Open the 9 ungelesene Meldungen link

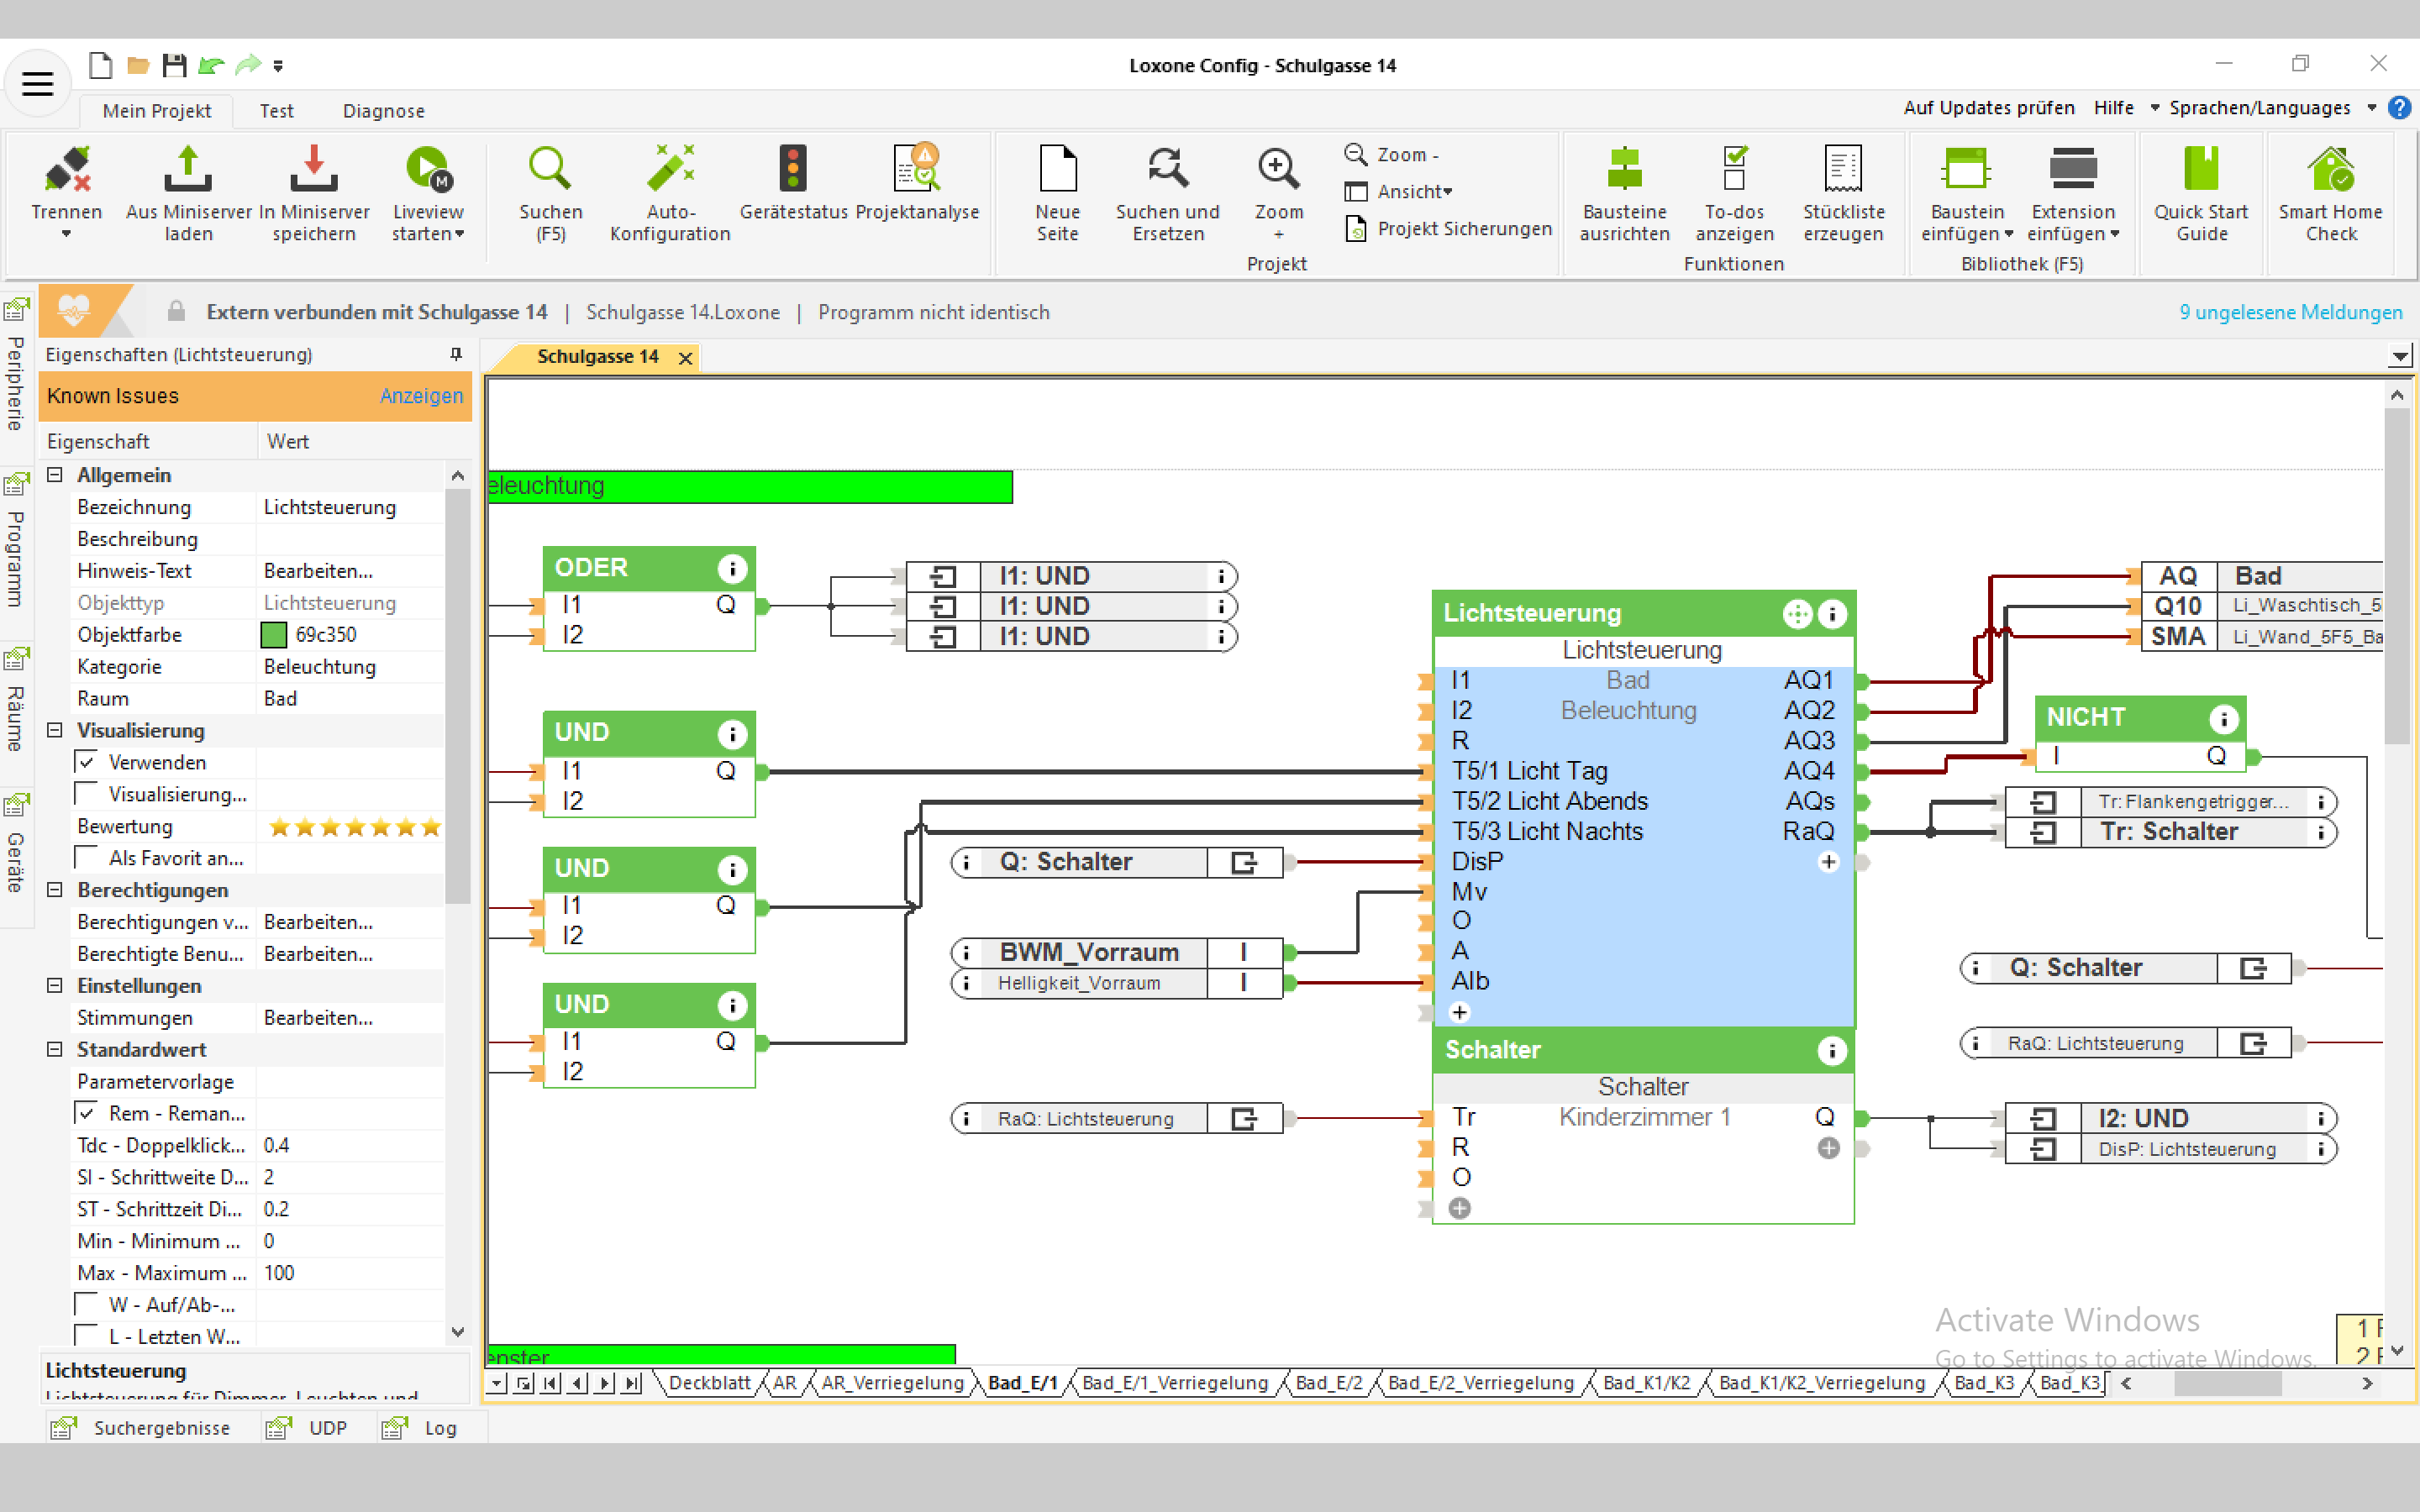click(x=2290, y=312)
